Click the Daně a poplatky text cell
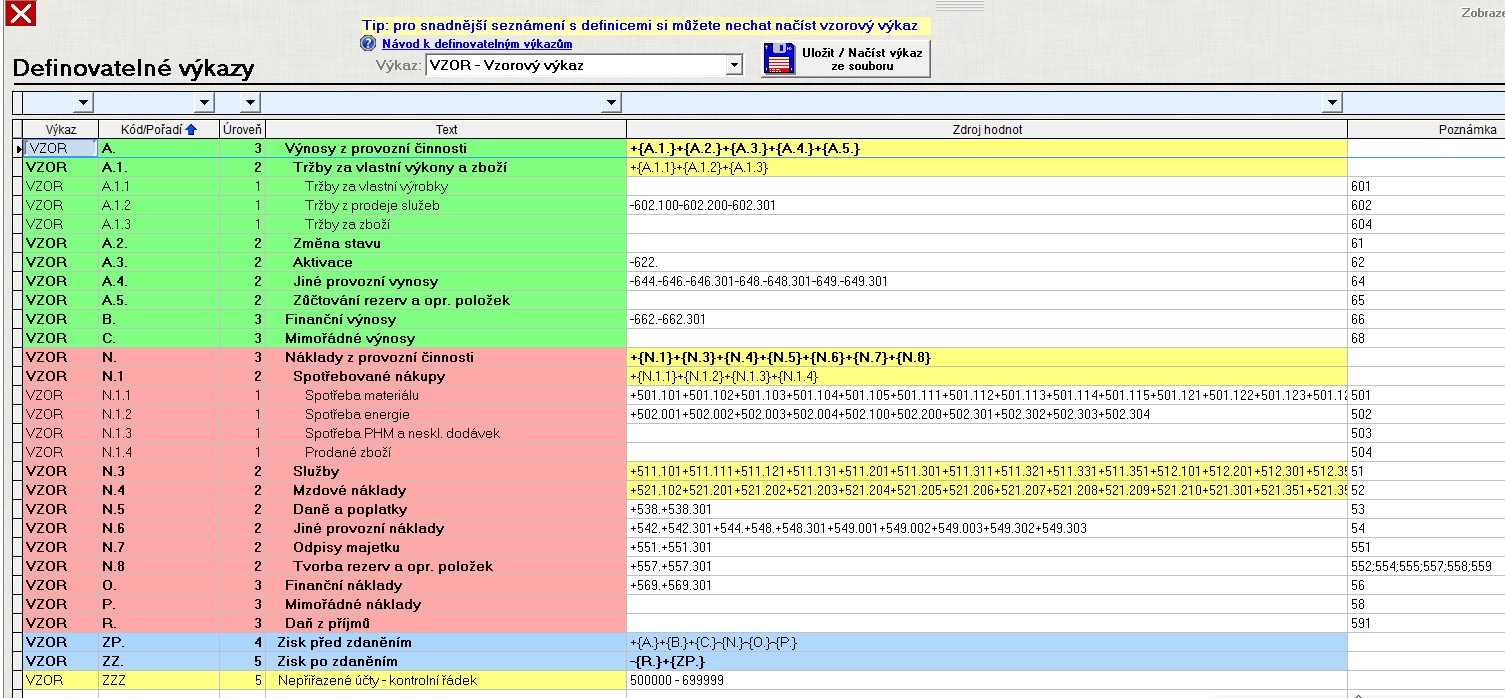Image resolution: width=1505 pixels, height=698 pixels. pos(446,509)
